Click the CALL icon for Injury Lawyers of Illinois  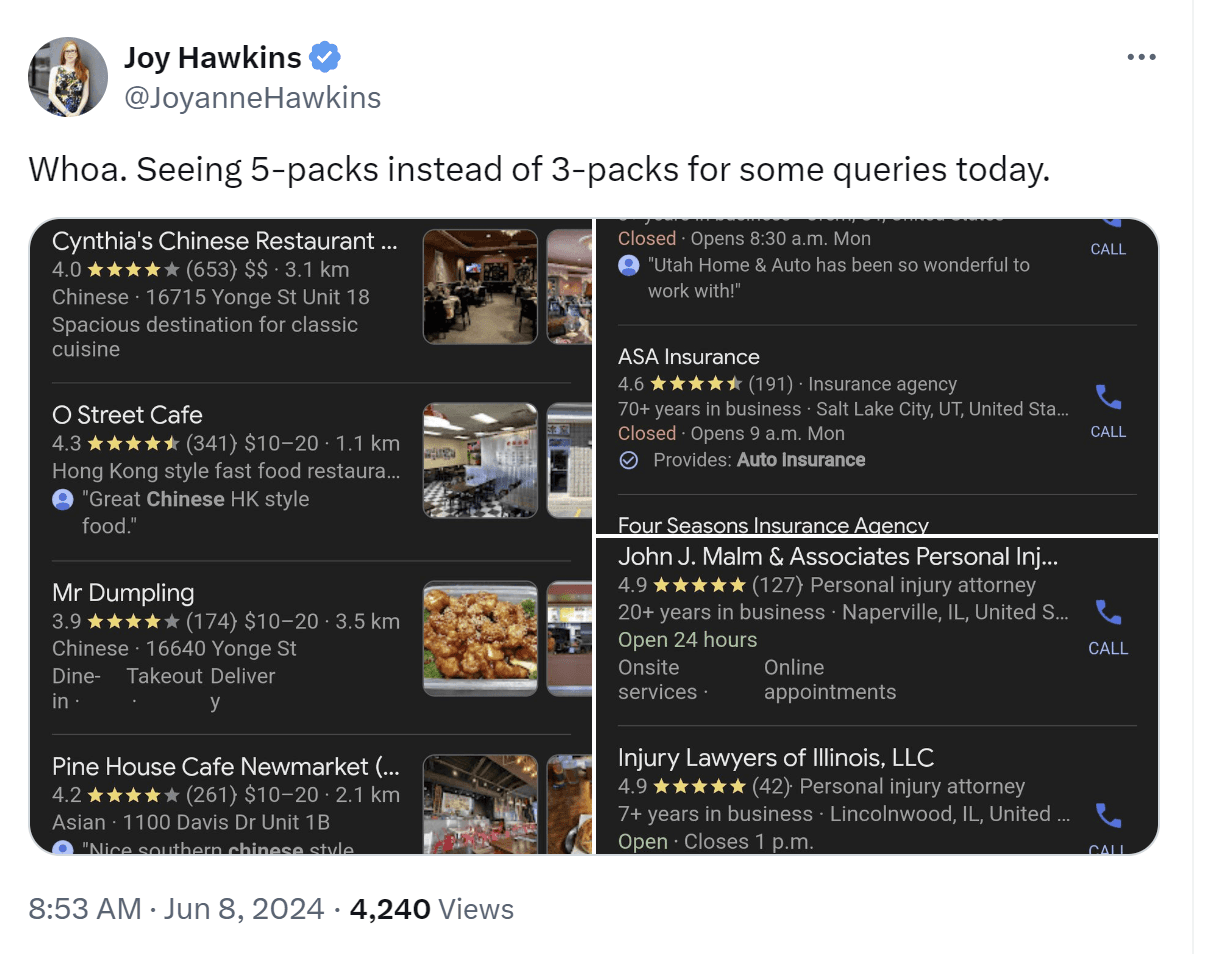click(x=1108, y=816)
